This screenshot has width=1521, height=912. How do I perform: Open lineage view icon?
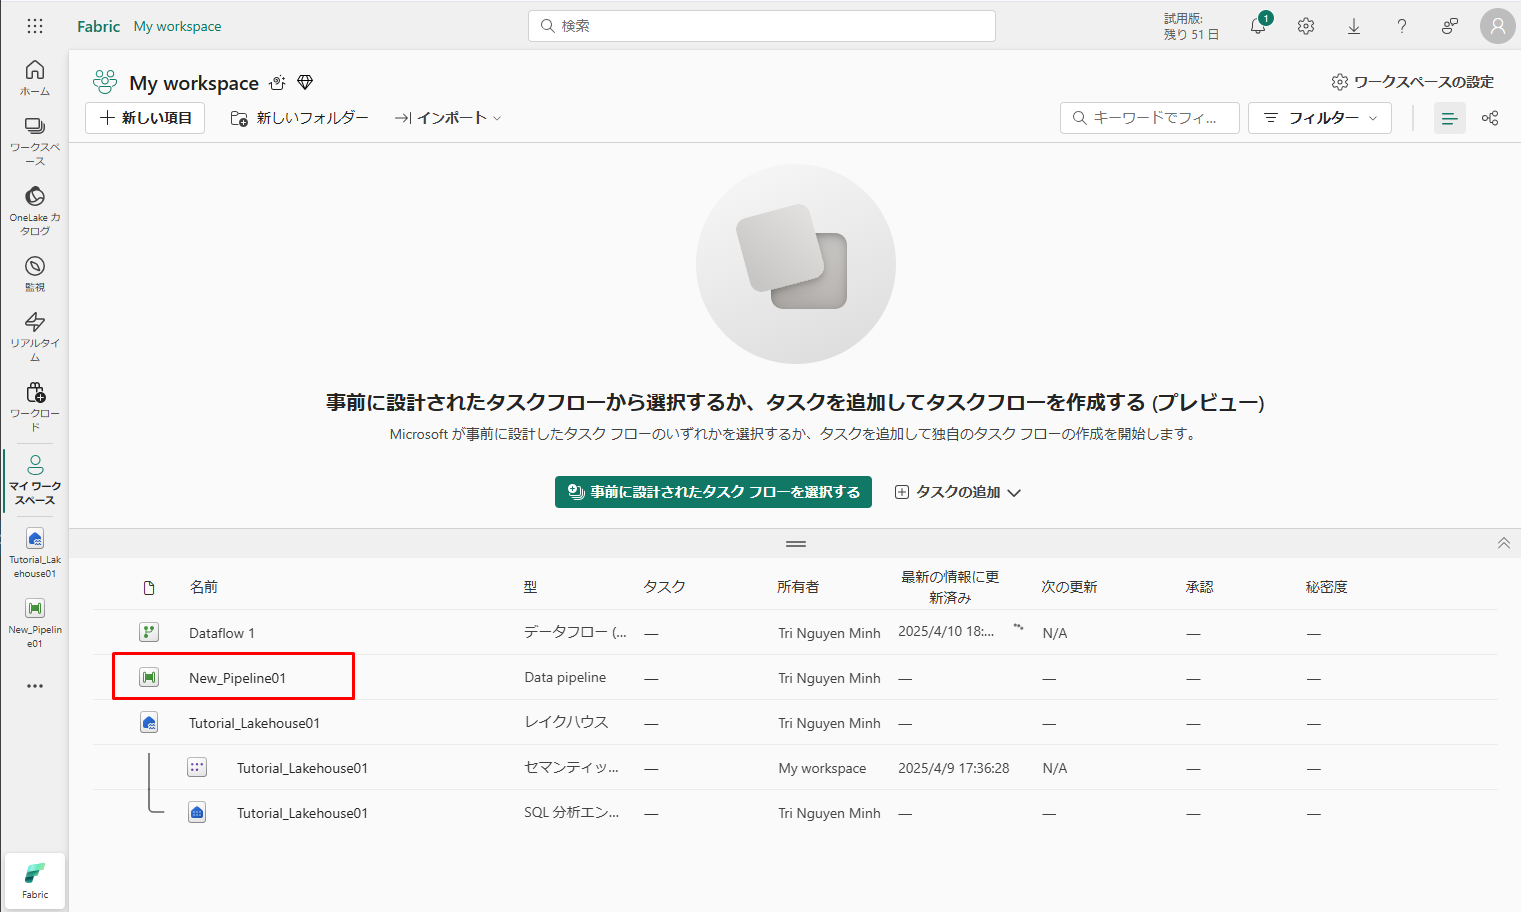pos(1490,118)
